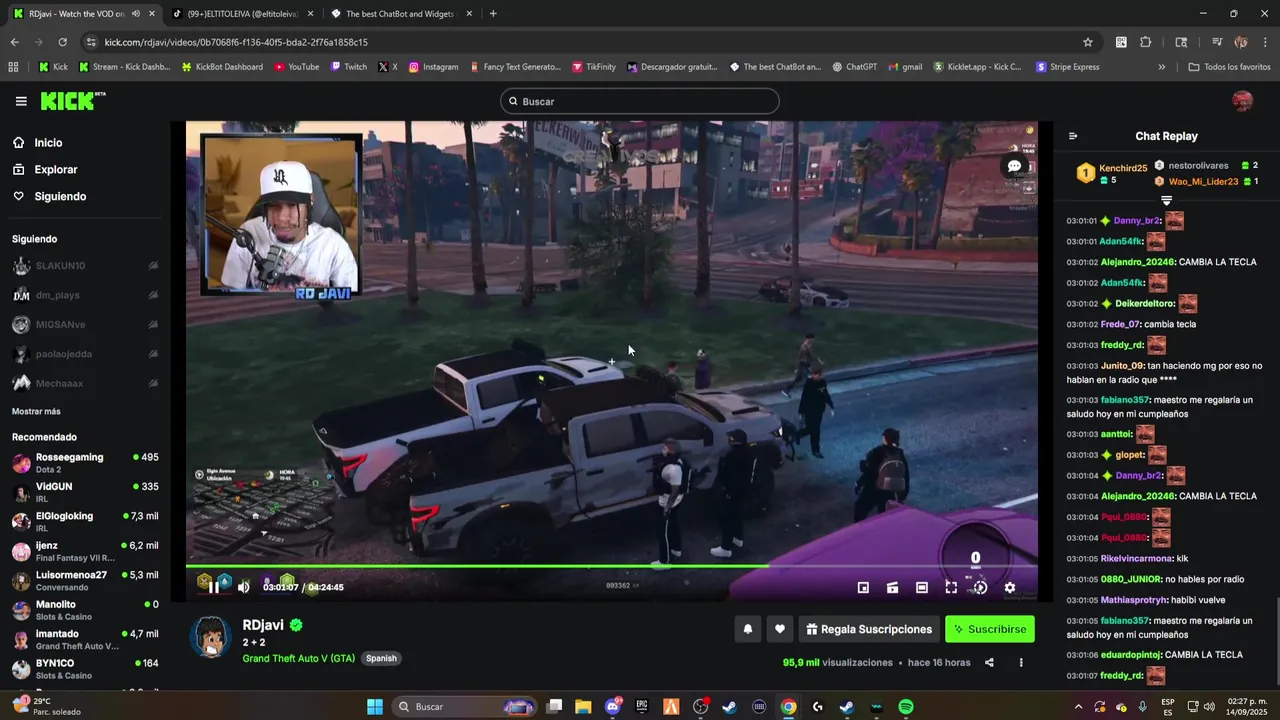The height and width of the screenshot is (720, 1280).
Task: Reload the current page
Action: 62,42
